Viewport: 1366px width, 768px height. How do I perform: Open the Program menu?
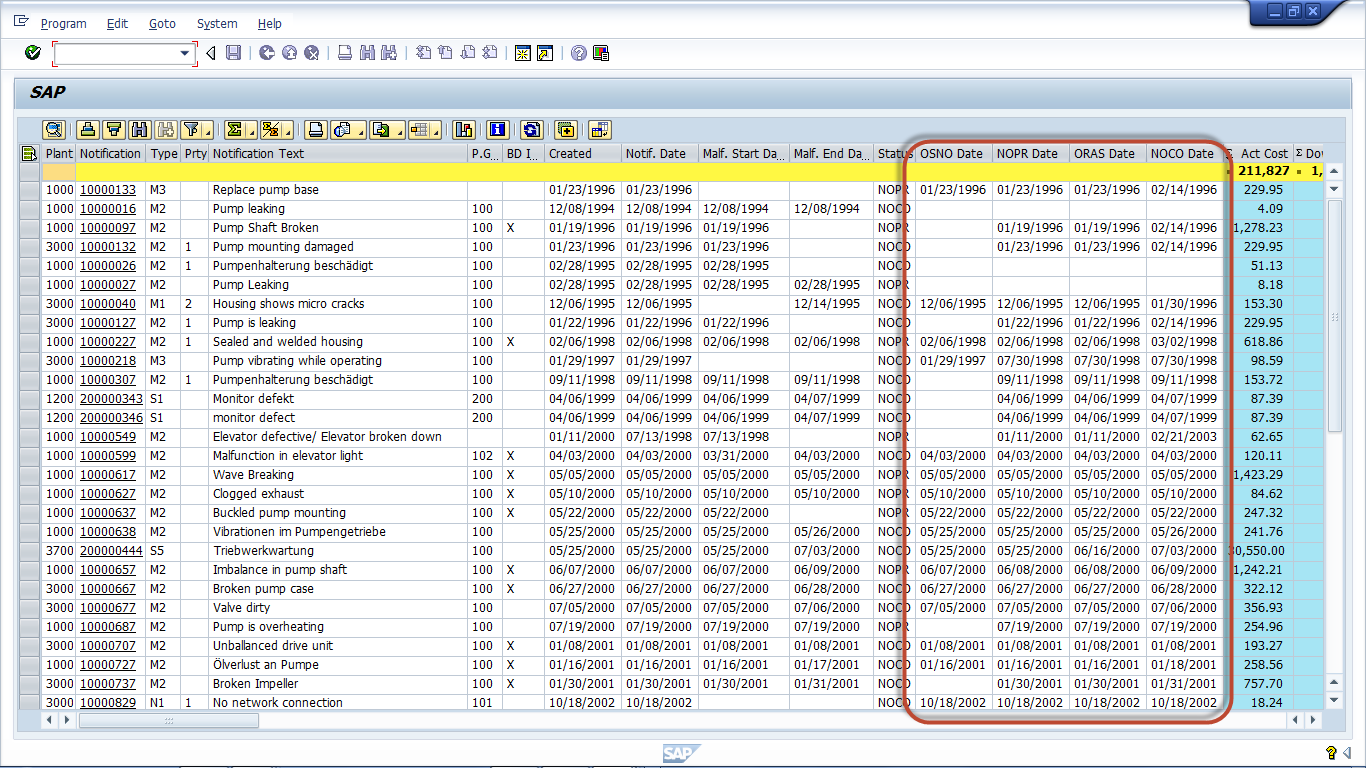tap(63, 23)
